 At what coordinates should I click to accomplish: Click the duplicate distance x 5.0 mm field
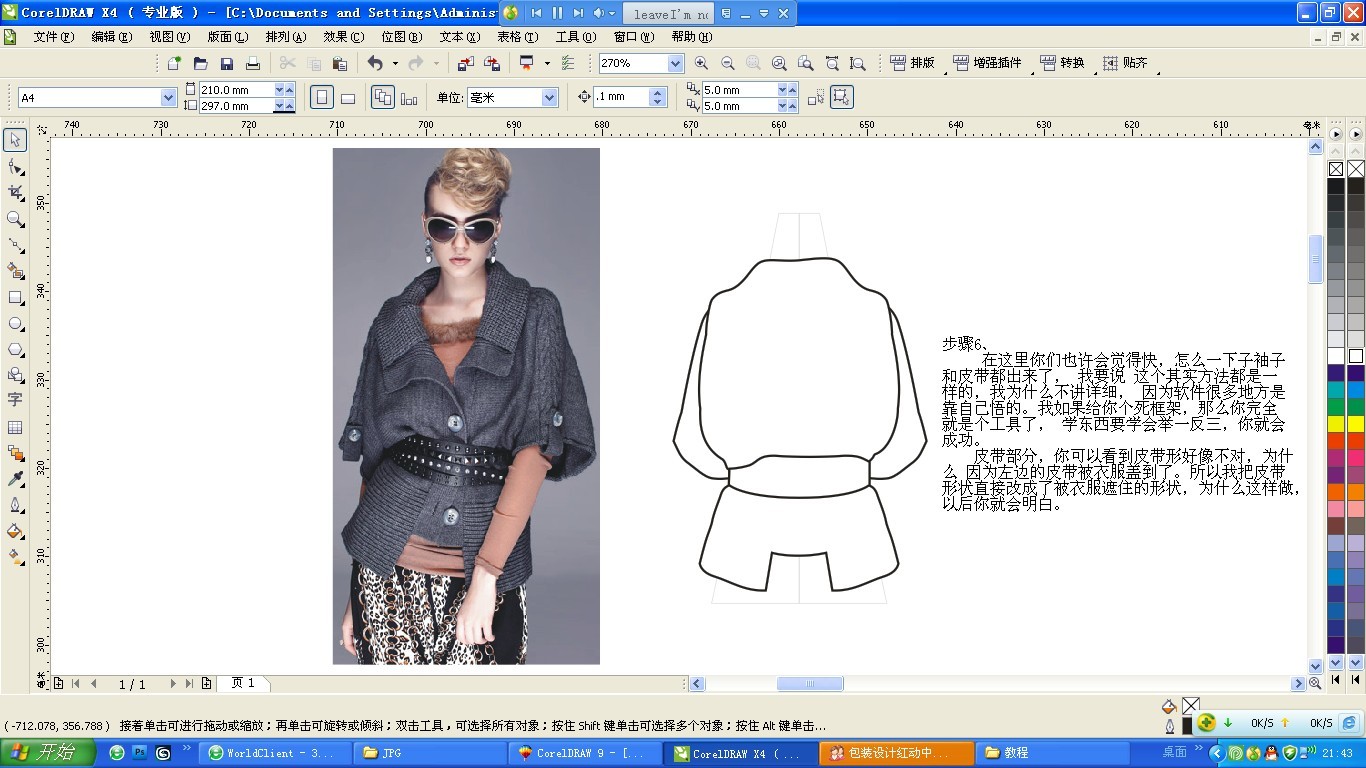click(x=742, y=90)
